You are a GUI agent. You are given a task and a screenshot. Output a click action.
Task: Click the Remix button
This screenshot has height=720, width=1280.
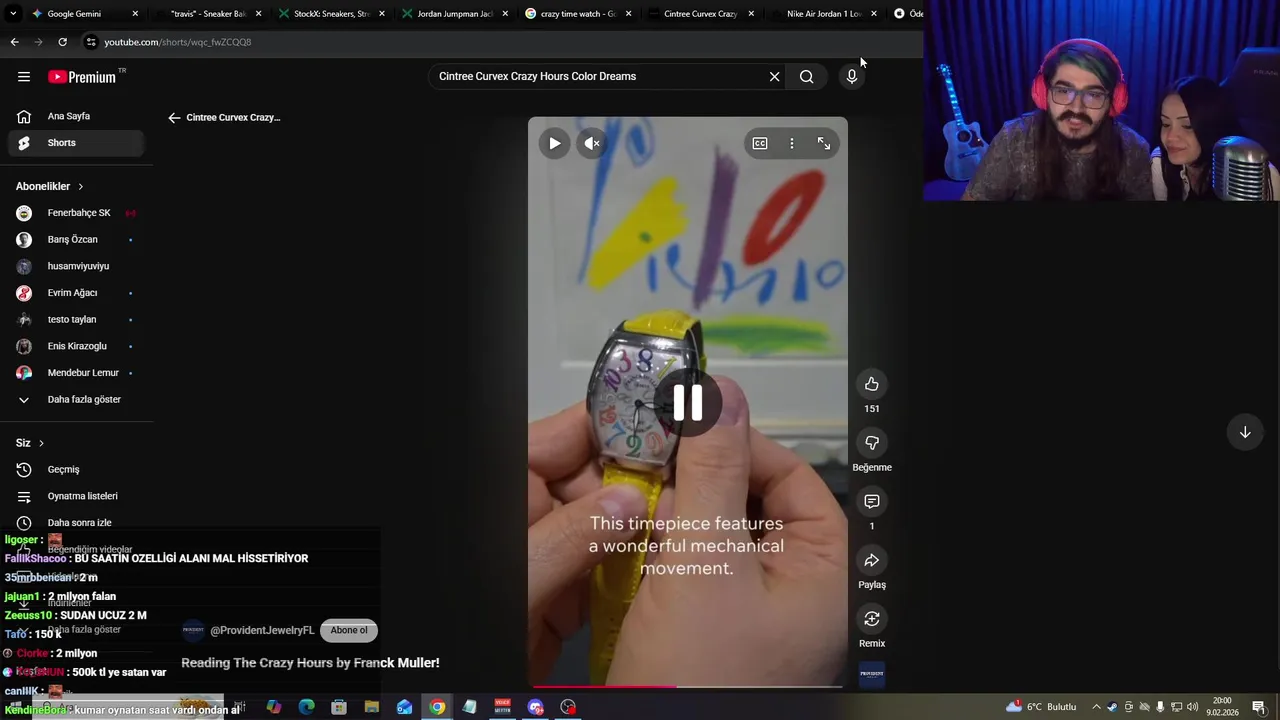[x=872, y=619]
